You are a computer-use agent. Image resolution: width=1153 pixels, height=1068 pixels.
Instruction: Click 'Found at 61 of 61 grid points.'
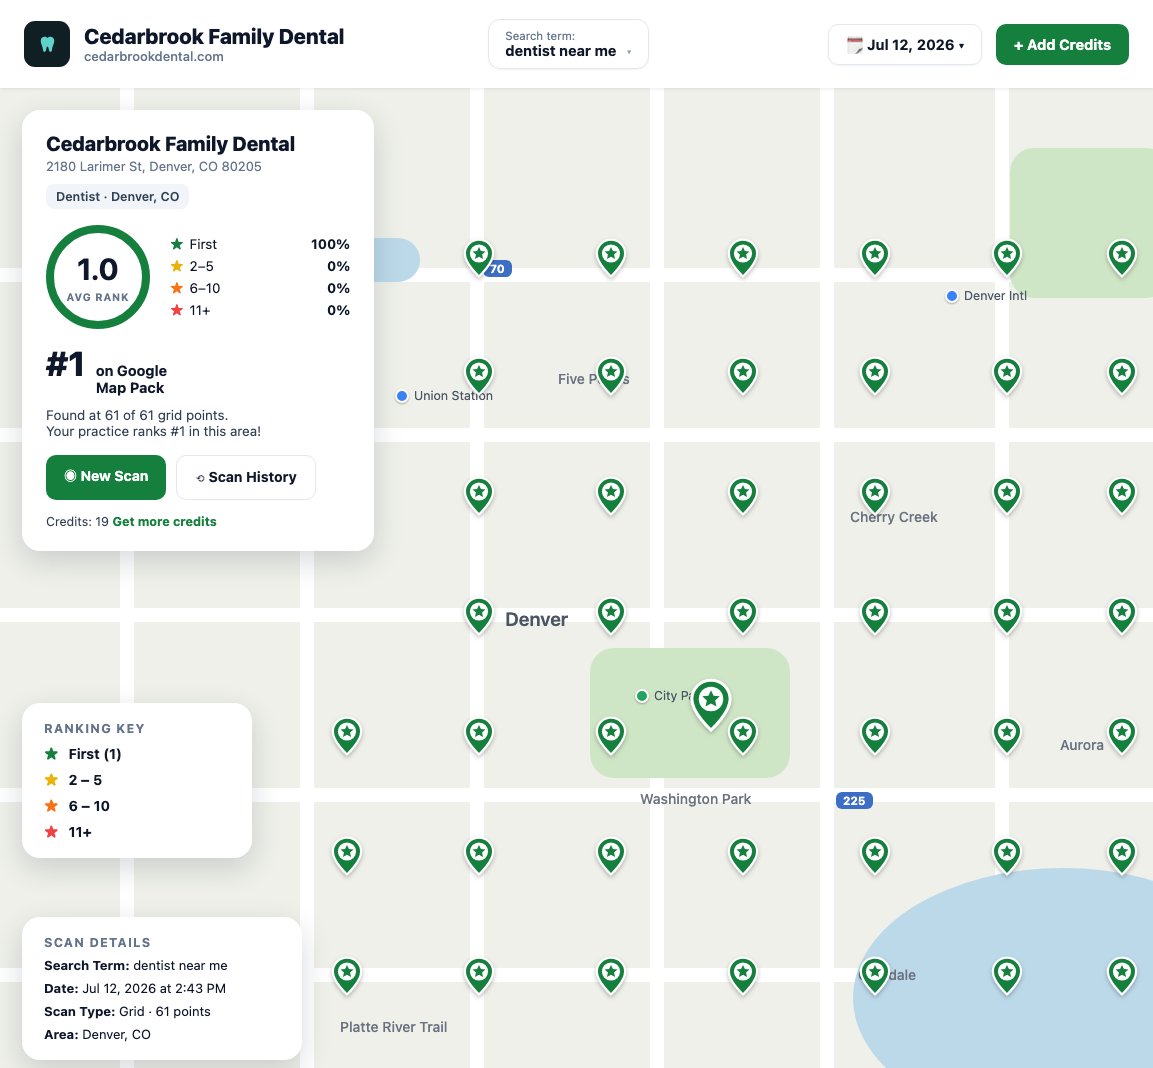[x=137, y=416]
